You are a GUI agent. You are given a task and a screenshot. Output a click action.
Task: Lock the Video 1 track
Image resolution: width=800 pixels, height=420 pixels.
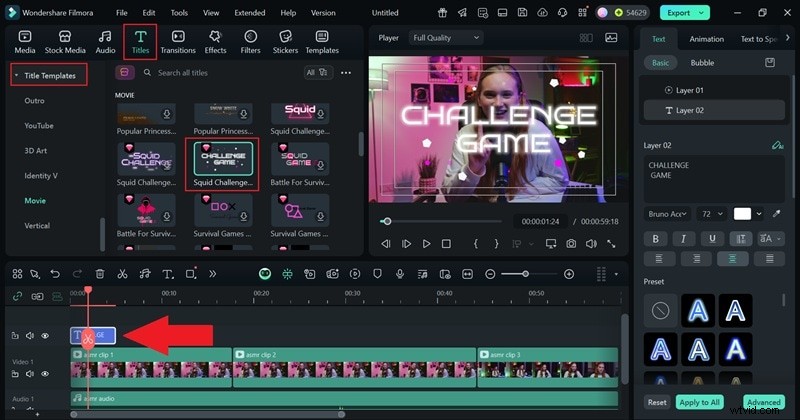point(15,374)
